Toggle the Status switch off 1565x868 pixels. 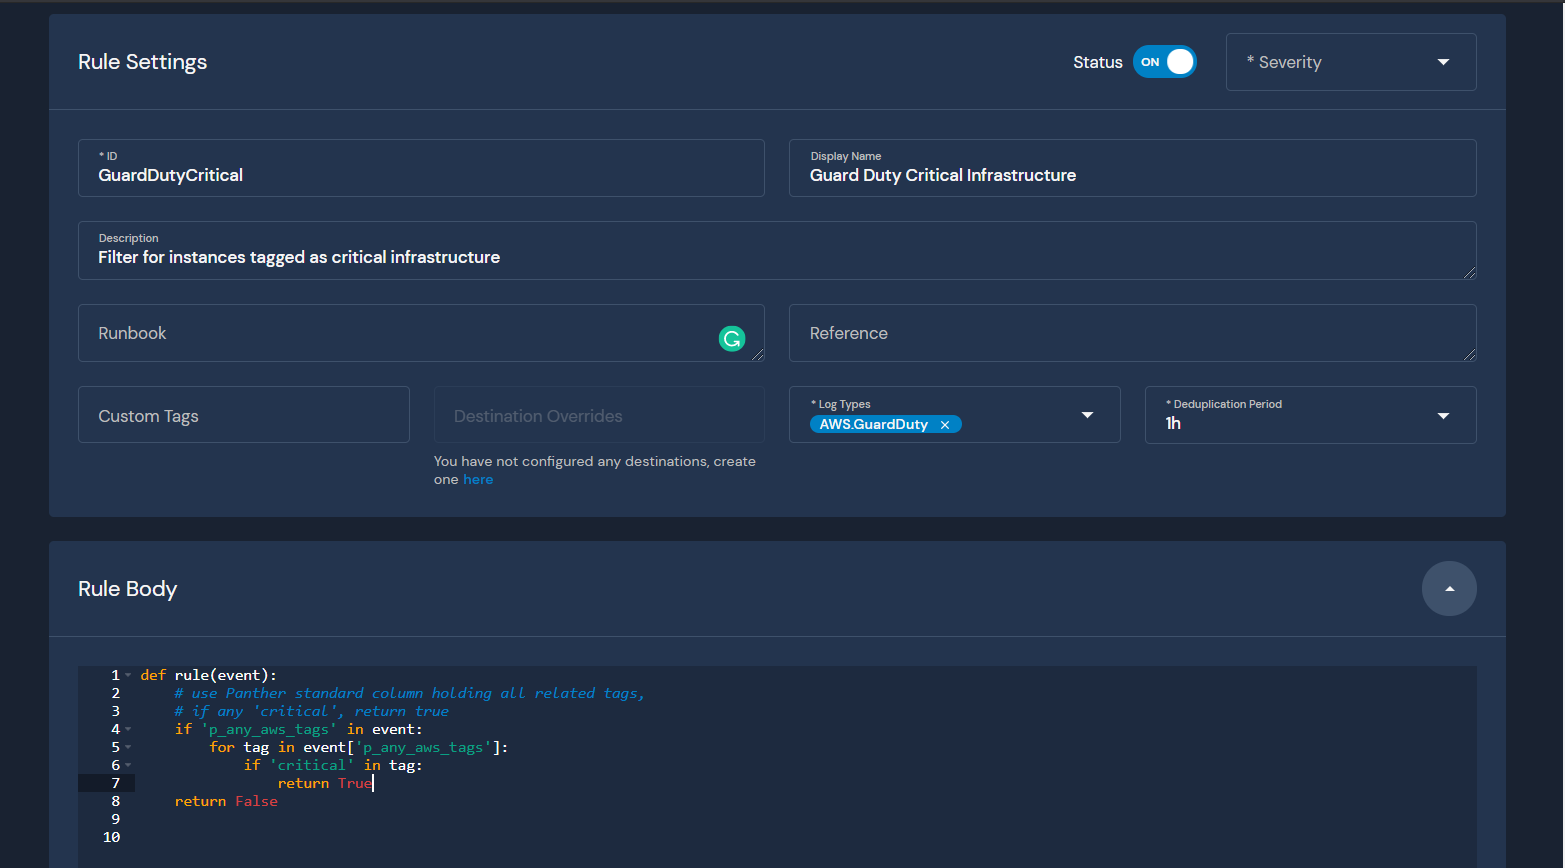tap(1164, 61)
